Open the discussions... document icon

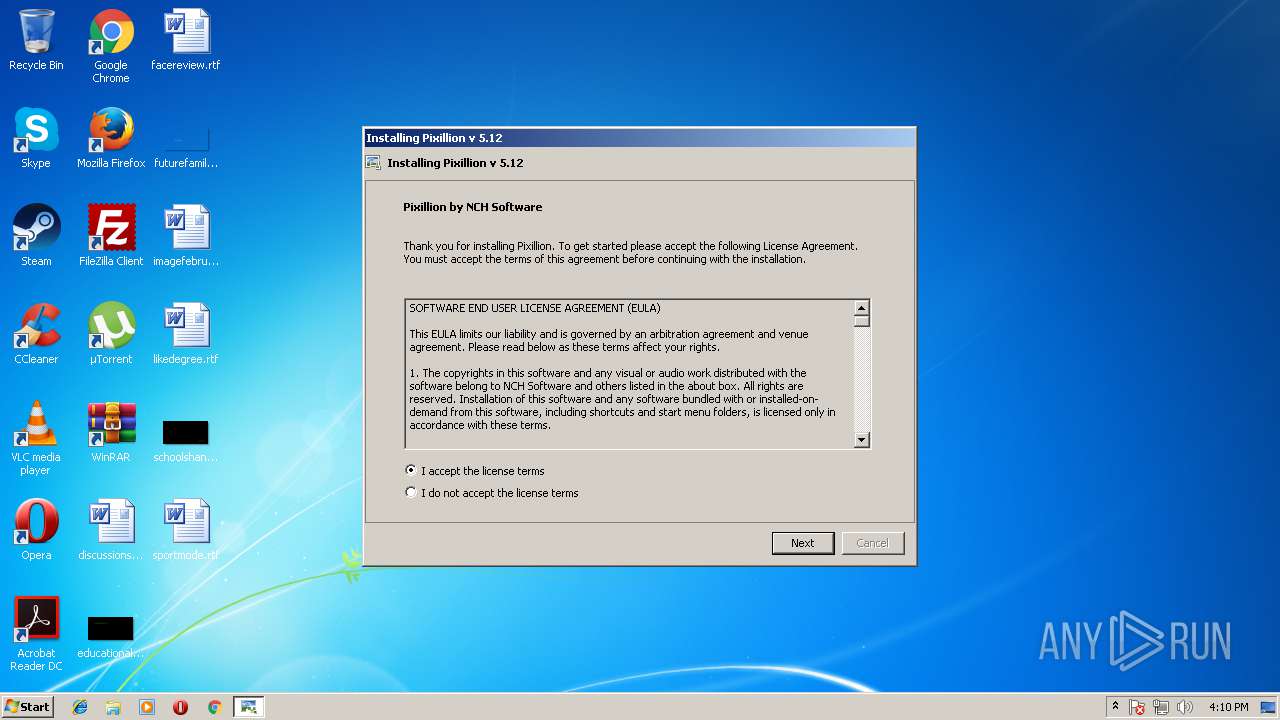pos(111,530)
